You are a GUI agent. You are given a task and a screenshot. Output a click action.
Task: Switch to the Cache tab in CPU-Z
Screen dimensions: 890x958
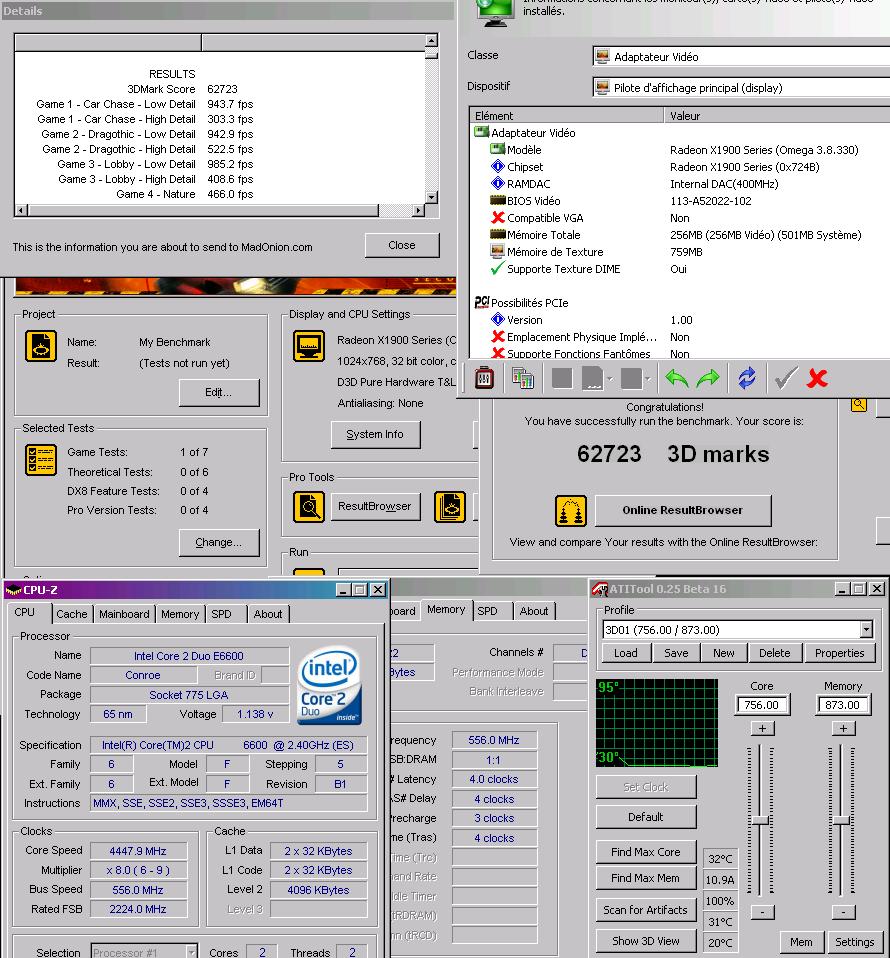(71, 614)
